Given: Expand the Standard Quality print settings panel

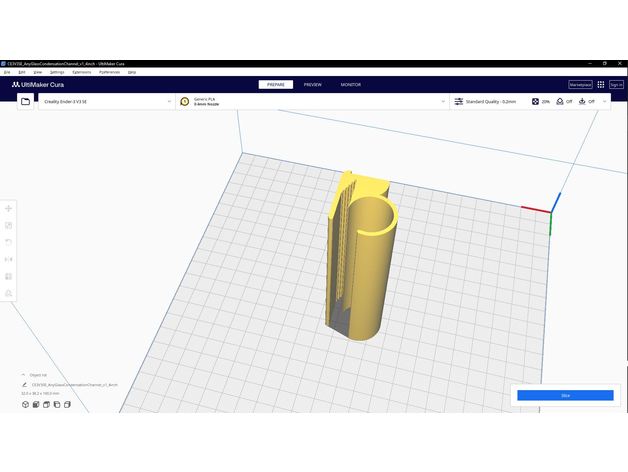Looking at the screenshot, I should 487,101.
